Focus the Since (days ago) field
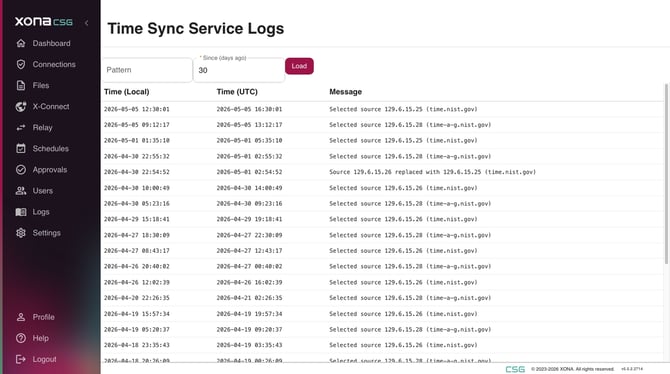The image size is (670, 374). click(239, 70)
